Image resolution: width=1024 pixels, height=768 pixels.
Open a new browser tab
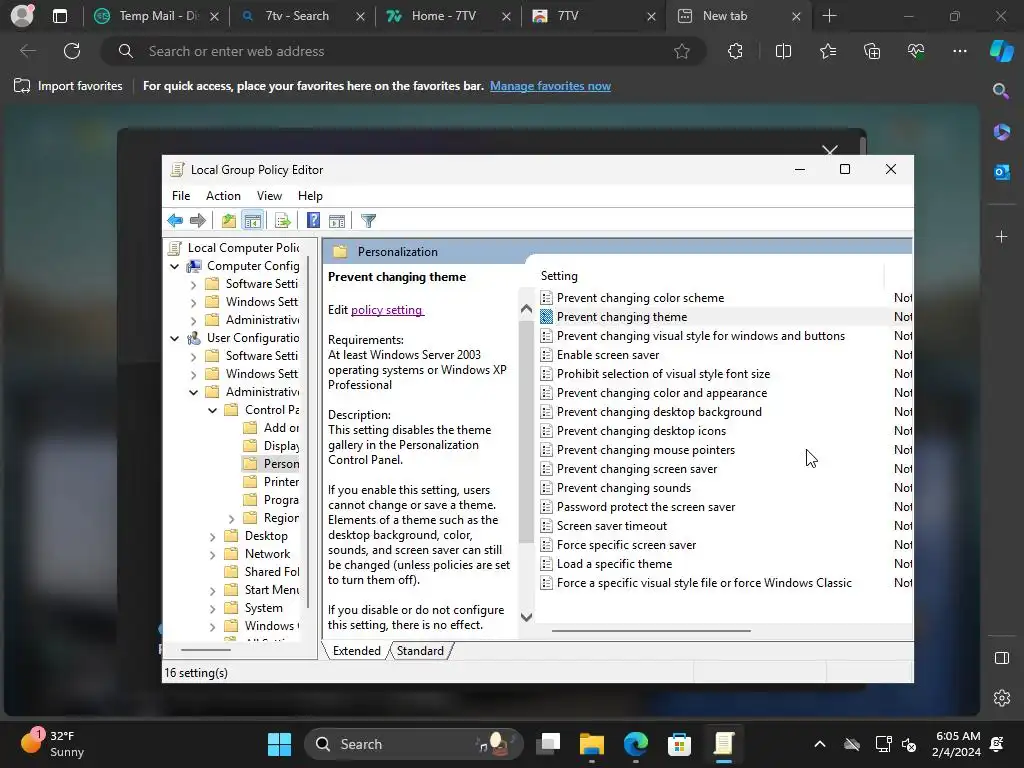[x=829, y=16]
